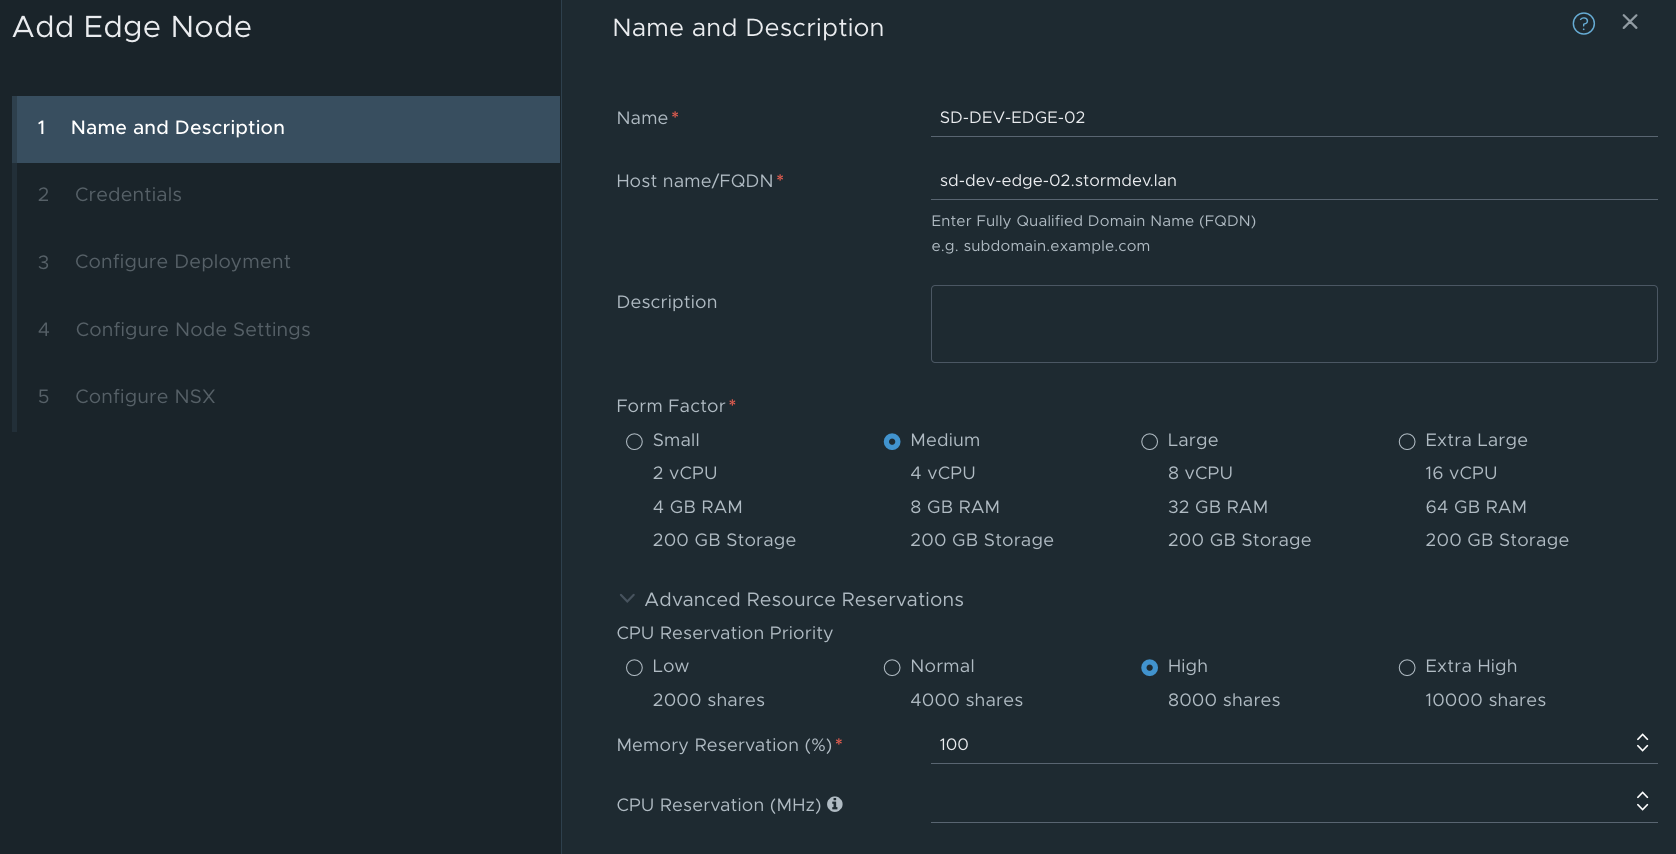Click into the Description text area
Viewport: 1676px width, 854px height.
(x=1293, y=324)
